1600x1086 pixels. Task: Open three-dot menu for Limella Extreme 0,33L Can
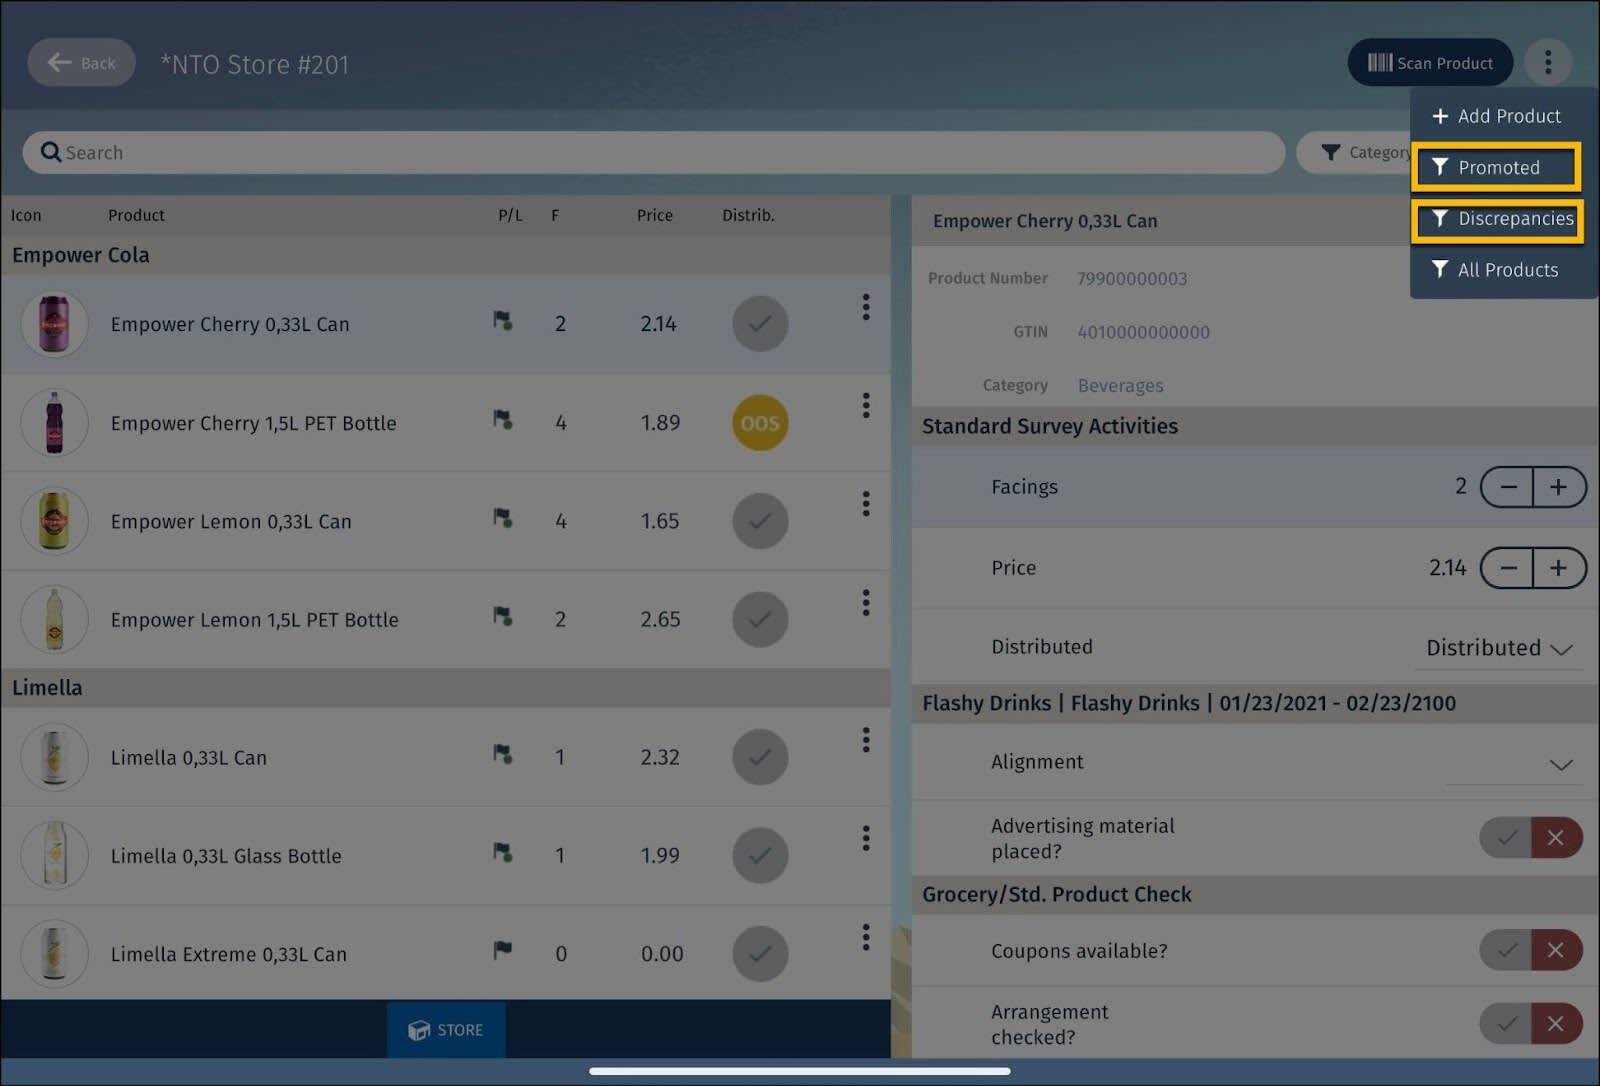[866, 937]
